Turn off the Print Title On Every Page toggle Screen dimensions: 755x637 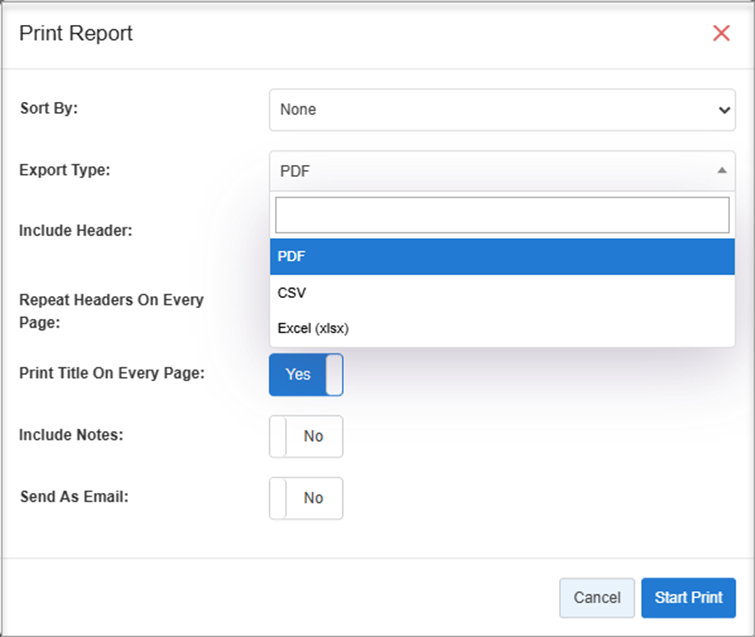306,374
